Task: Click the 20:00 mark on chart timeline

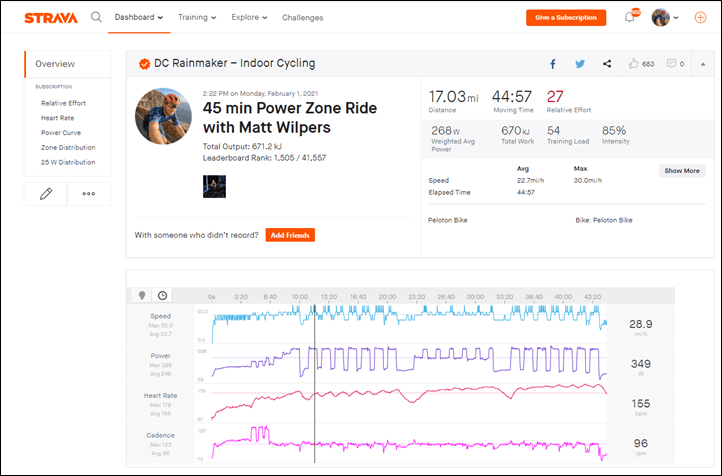Action: (387, 296)
